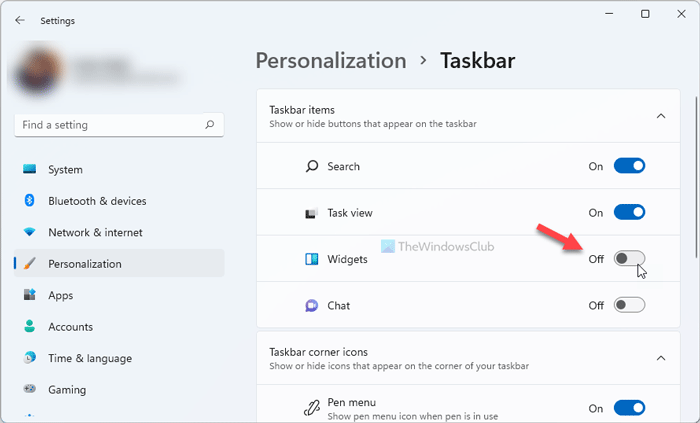Screen dimensions: 700x423
Task: Open the Personalization settings category
Action: click(x=85, y=264)
